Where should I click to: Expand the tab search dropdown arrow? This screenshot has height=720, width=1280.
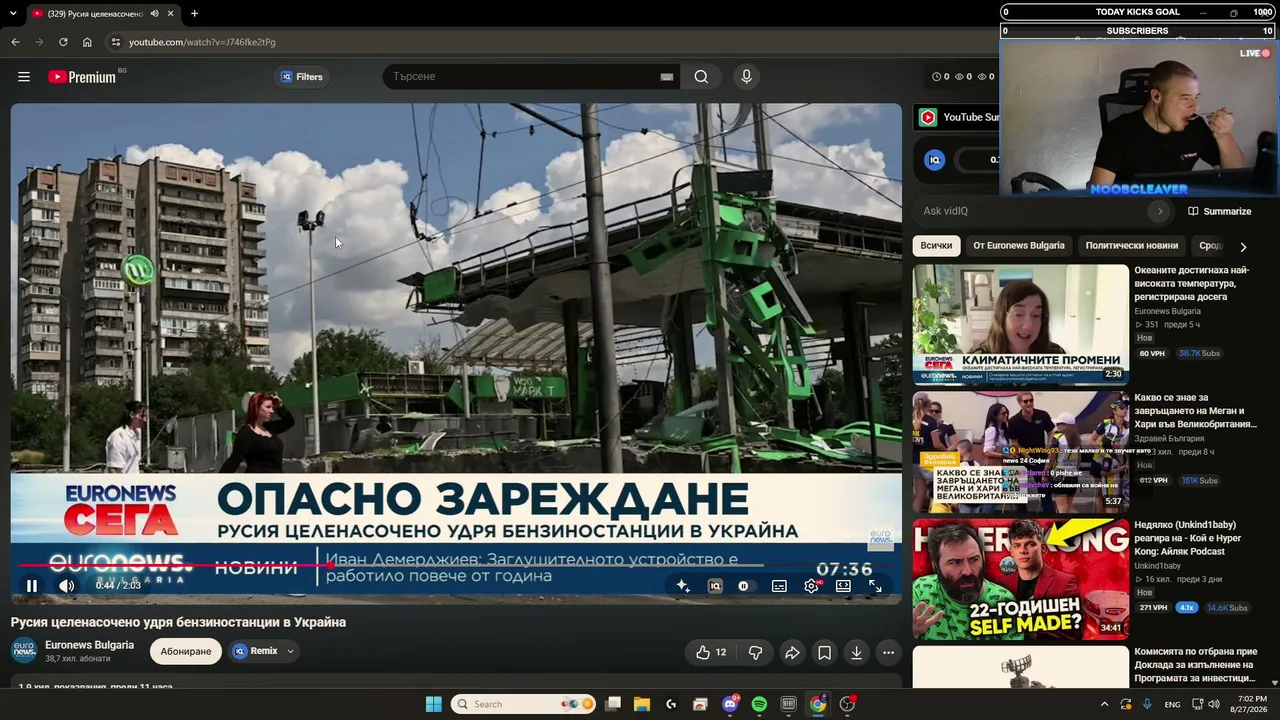coord(13,14)
